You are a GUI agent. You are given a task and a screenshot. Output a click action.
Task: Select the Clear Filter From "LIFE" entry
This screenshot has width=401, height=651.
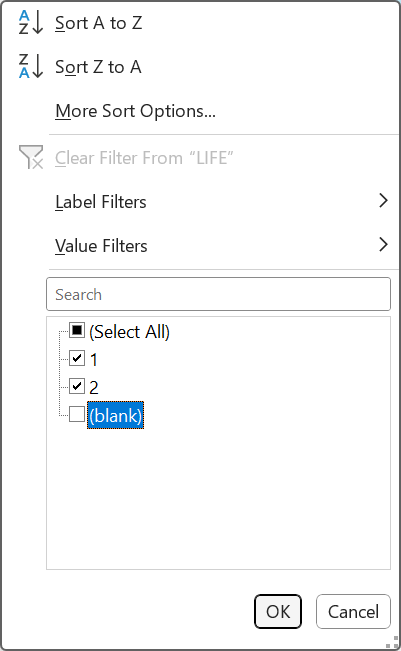click(144, 158)
